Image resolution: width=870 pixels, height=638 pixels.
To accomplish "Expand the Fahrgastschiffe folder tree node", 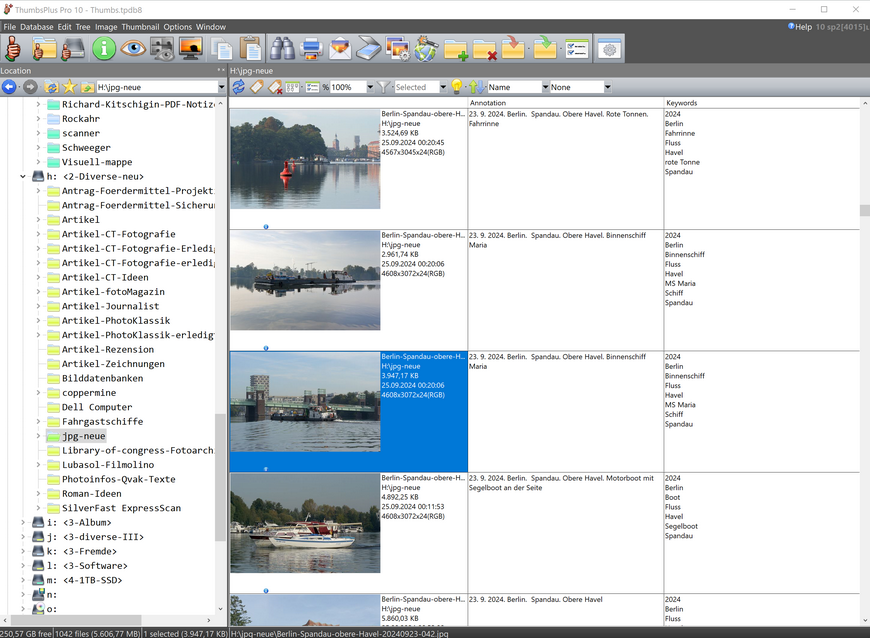I will [x=39, y=422].
